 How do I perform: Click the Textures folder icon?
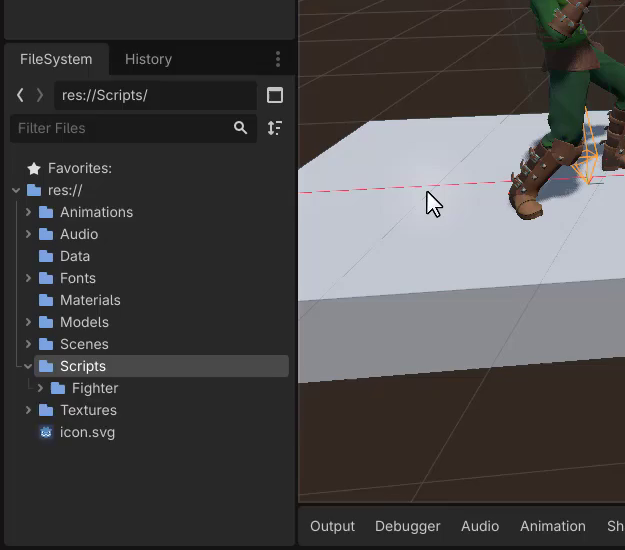tap(46, 410)
